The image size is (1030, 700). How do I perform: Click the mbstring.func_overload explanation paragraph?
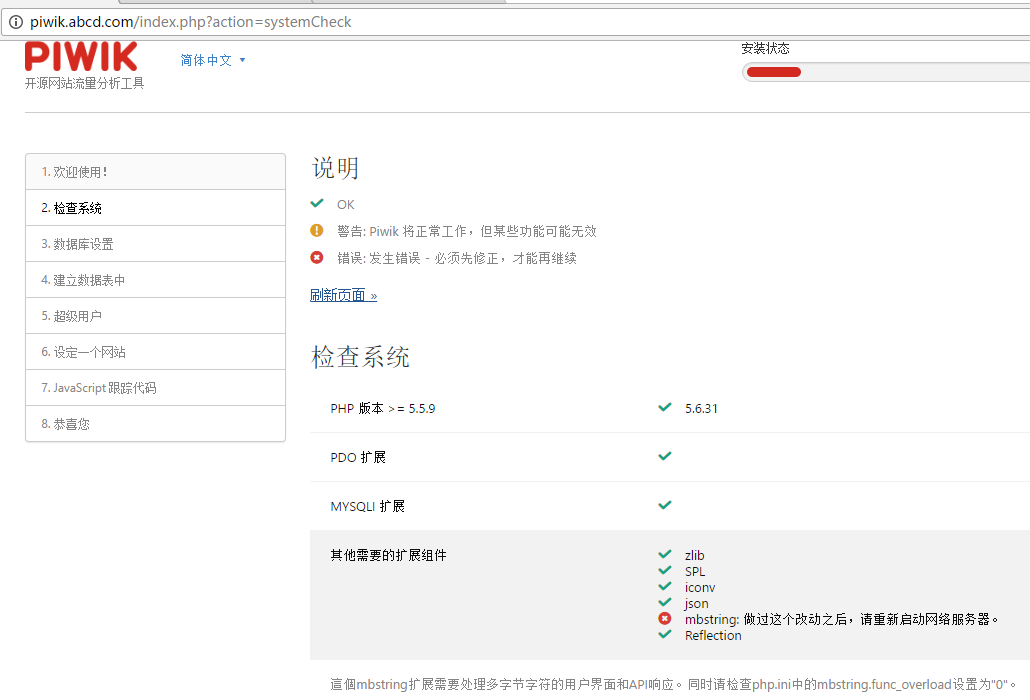pyautogui.click(x=673, y=684)
